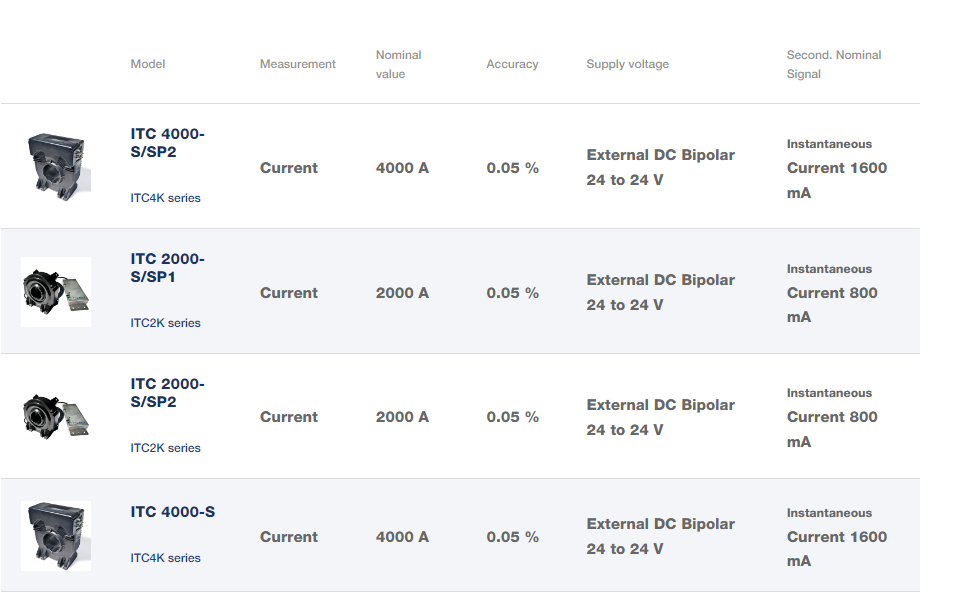This screenshot has height=604, width=961.
Task: Click the ITC 4000-S/SP2 product thumbnail image
Action: 56,166
